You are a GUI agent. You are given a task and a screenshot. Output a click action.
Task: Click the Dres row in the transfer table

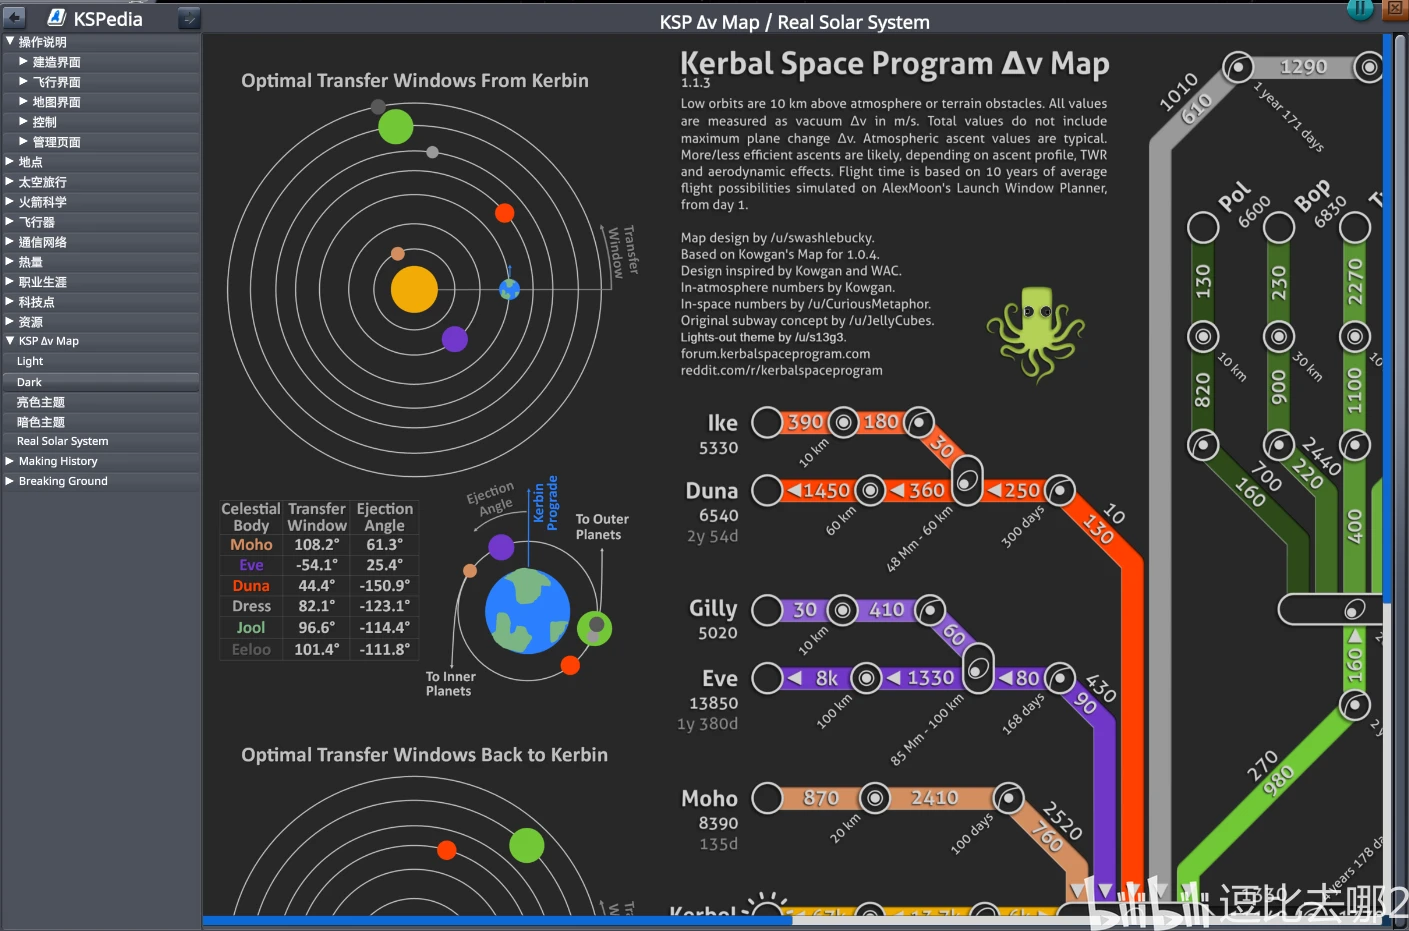pyautogui.click(x=318, y=606)
